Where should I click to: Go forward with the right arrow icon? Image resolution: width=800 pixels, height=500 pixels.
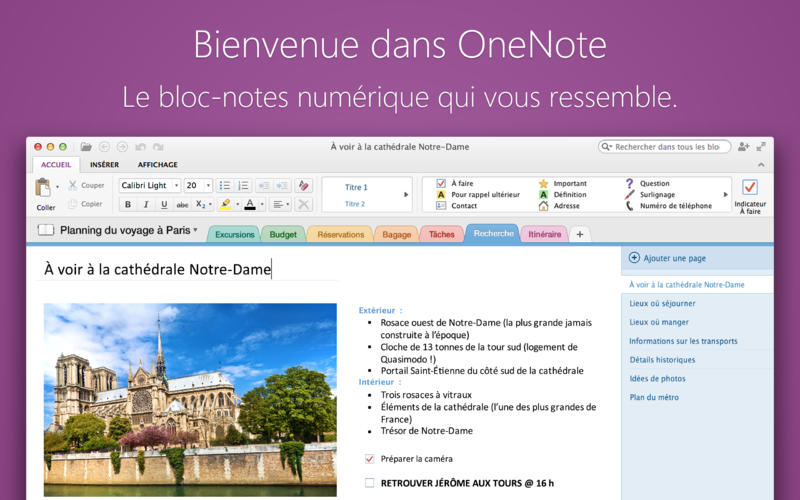(122, 147)
